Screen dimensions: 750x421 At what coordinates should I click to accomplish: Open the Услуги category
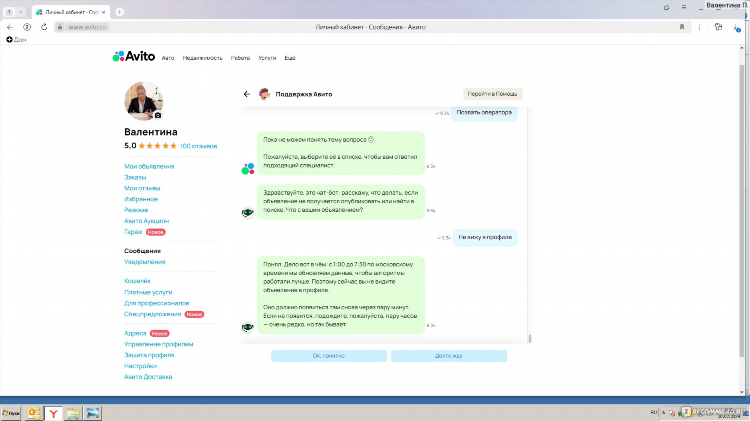[267, 58]
